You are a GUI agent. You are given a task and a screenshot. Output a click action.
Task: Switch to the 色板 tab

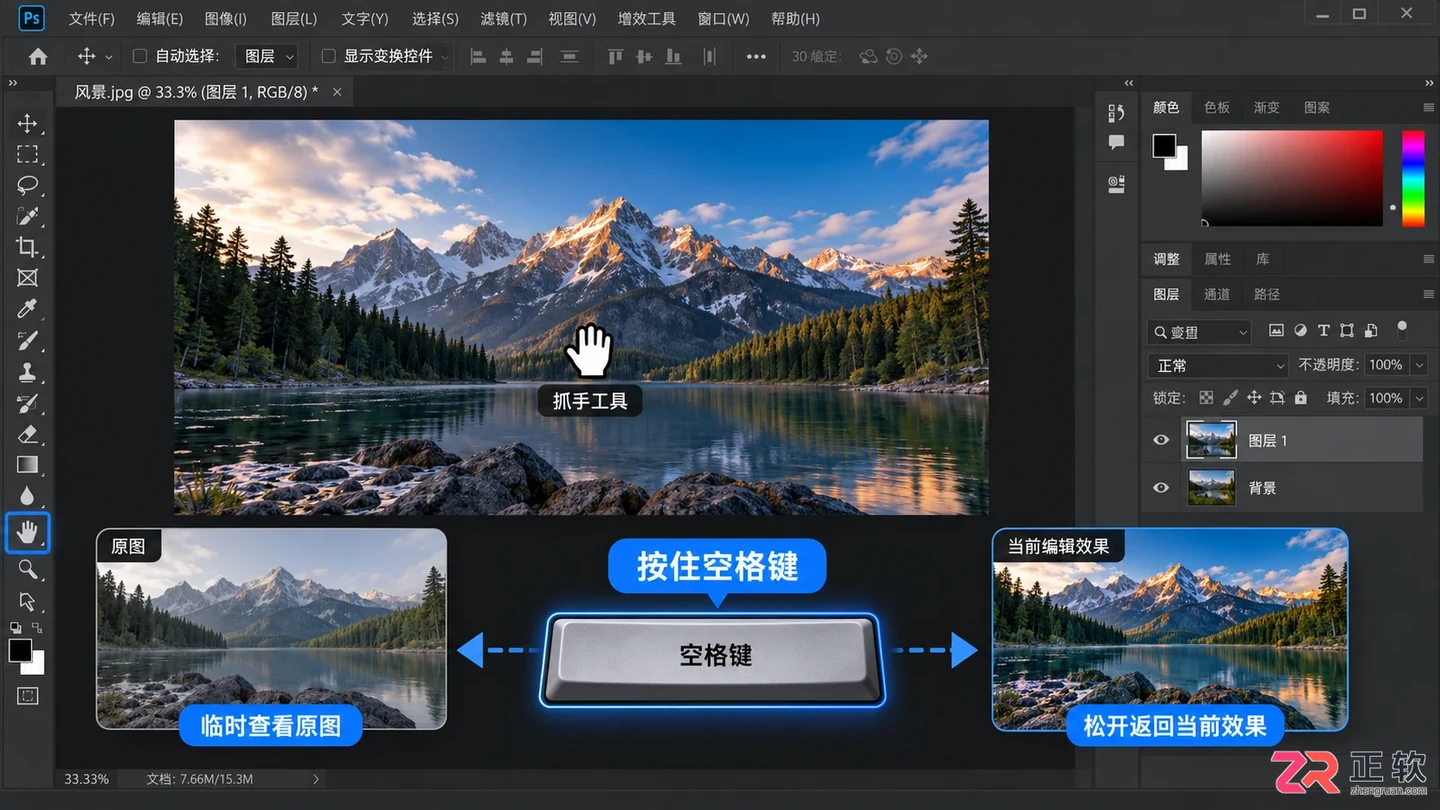tap(1217, 107)
